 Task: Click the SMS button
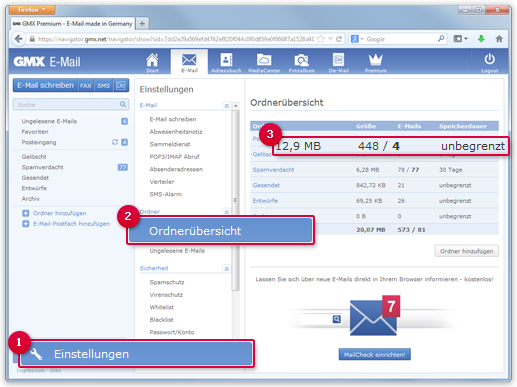[103, 86]
